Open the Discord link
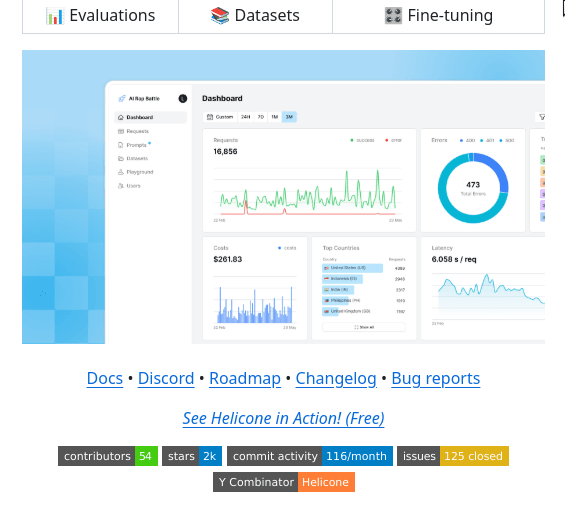 pyautogui.click(x=166, y=378)
